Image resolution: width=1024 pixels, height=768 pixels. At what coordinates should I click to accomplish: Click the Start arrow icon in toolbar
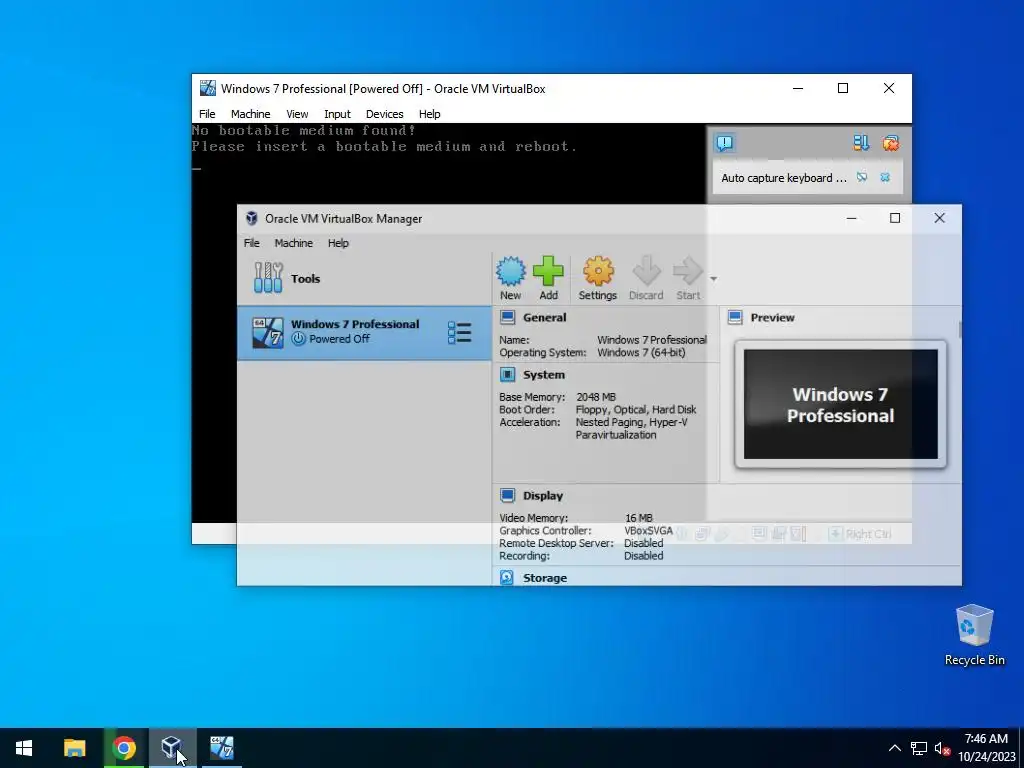(x=688, y=271)
